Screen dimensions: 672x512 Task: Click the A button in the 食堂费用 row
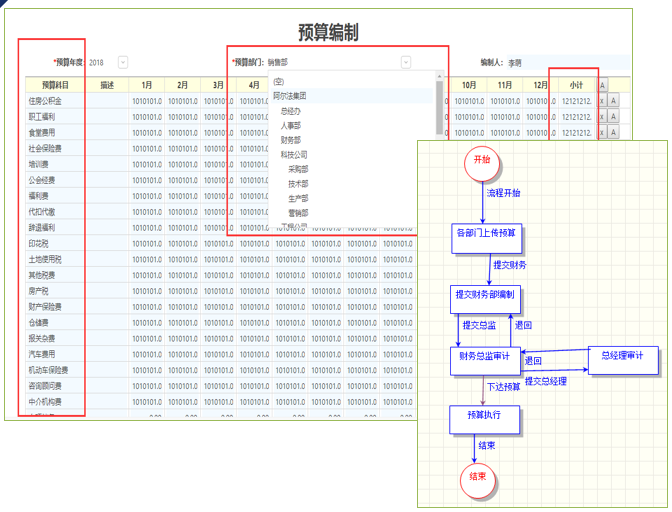click(x=613, y=132)
